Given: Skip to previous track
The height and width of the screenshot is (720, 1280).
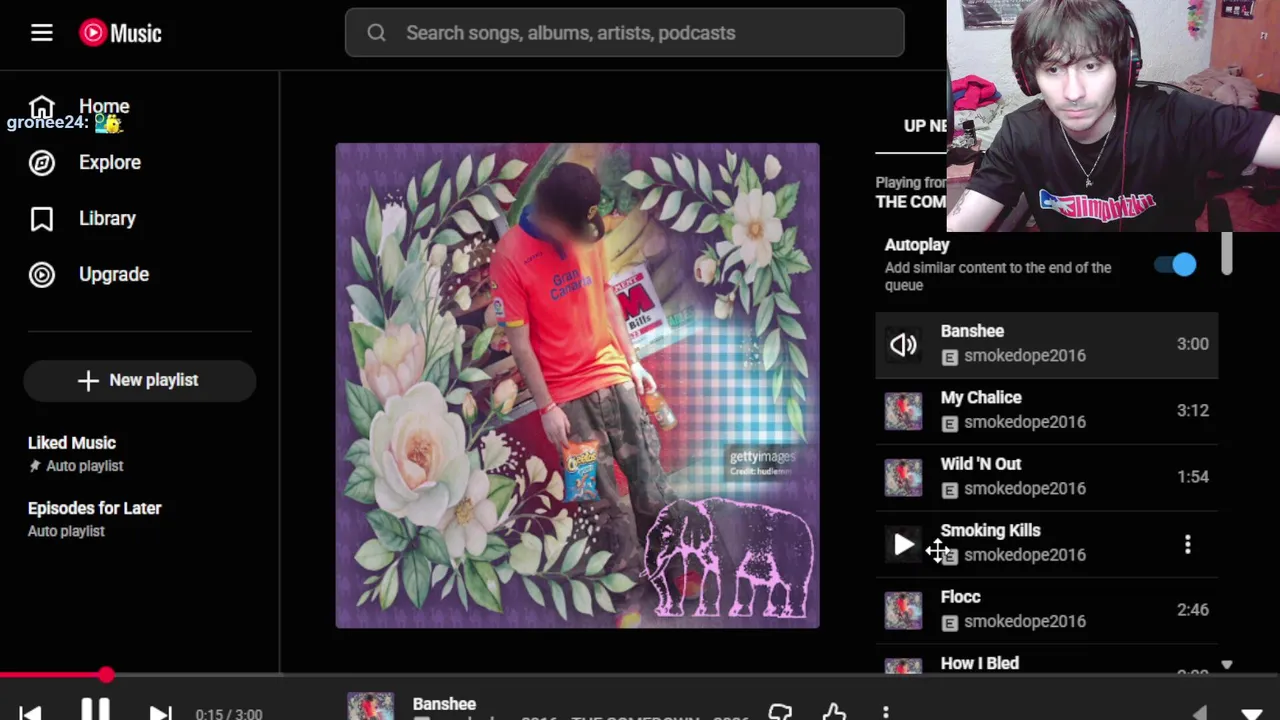Looking at the screenshot, I should tap(30, 713).
